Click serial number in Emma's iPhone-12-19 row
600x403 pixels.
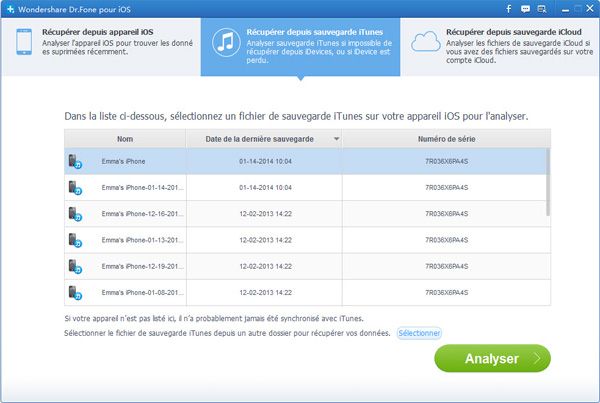tap(447, 266)
